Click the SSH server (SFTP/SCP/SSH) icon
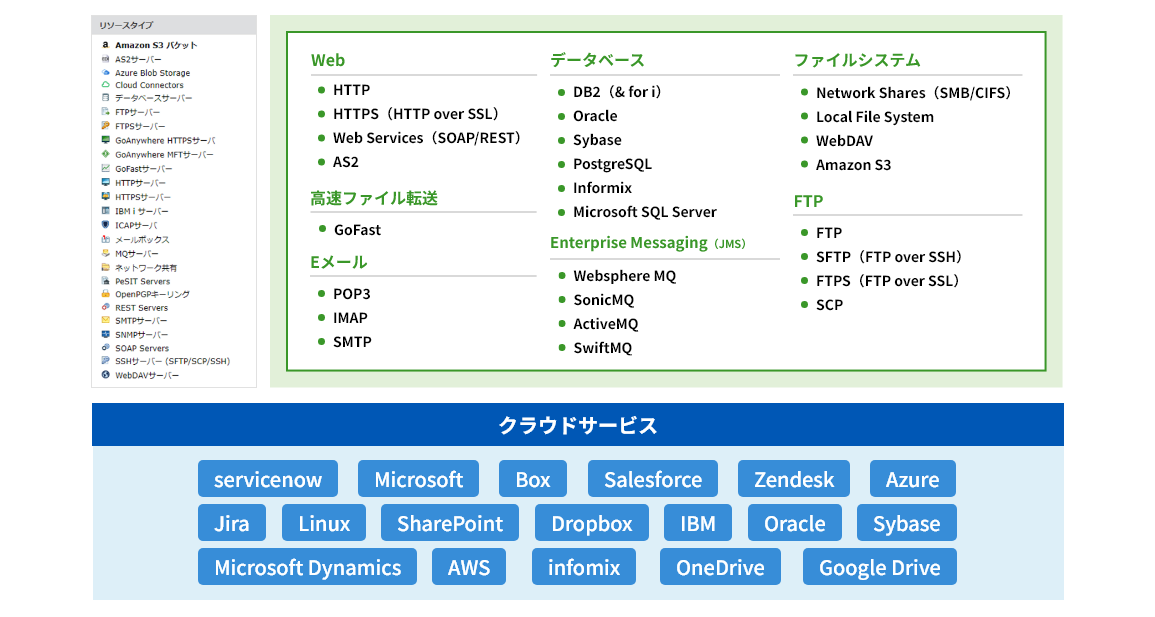The width and height of the screenshot is (1155, 617). pyautogui.click(x=105, y=361)
